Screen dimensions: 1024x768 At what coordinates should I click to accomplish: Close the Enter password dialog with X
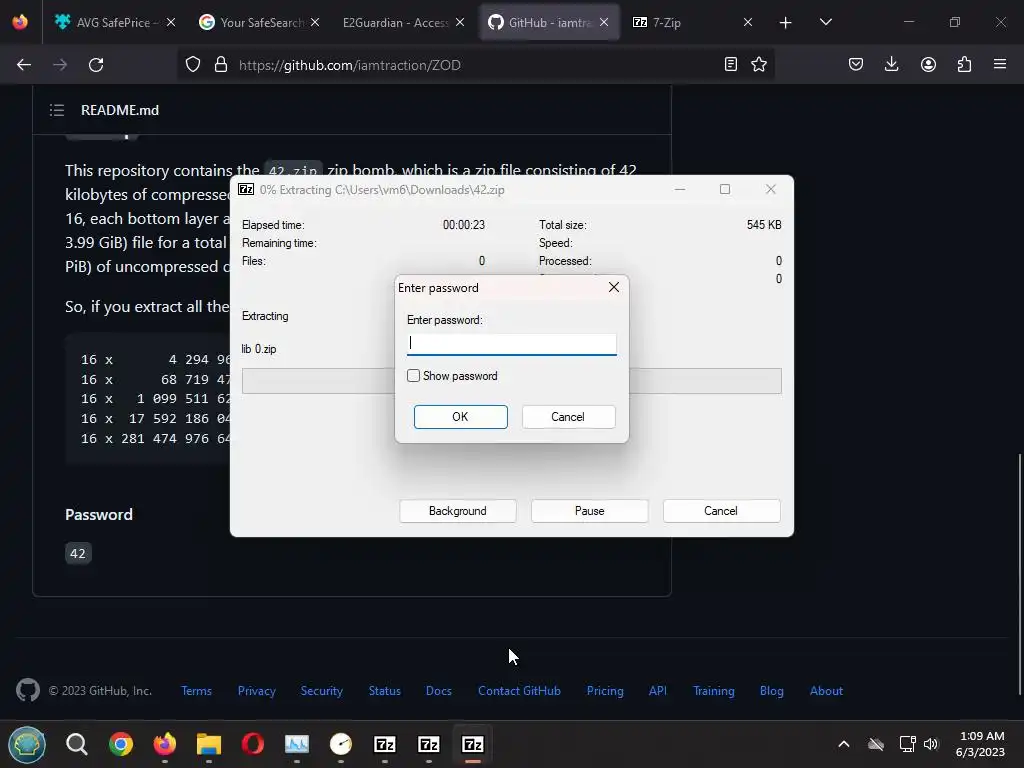[x=614, y=287]
